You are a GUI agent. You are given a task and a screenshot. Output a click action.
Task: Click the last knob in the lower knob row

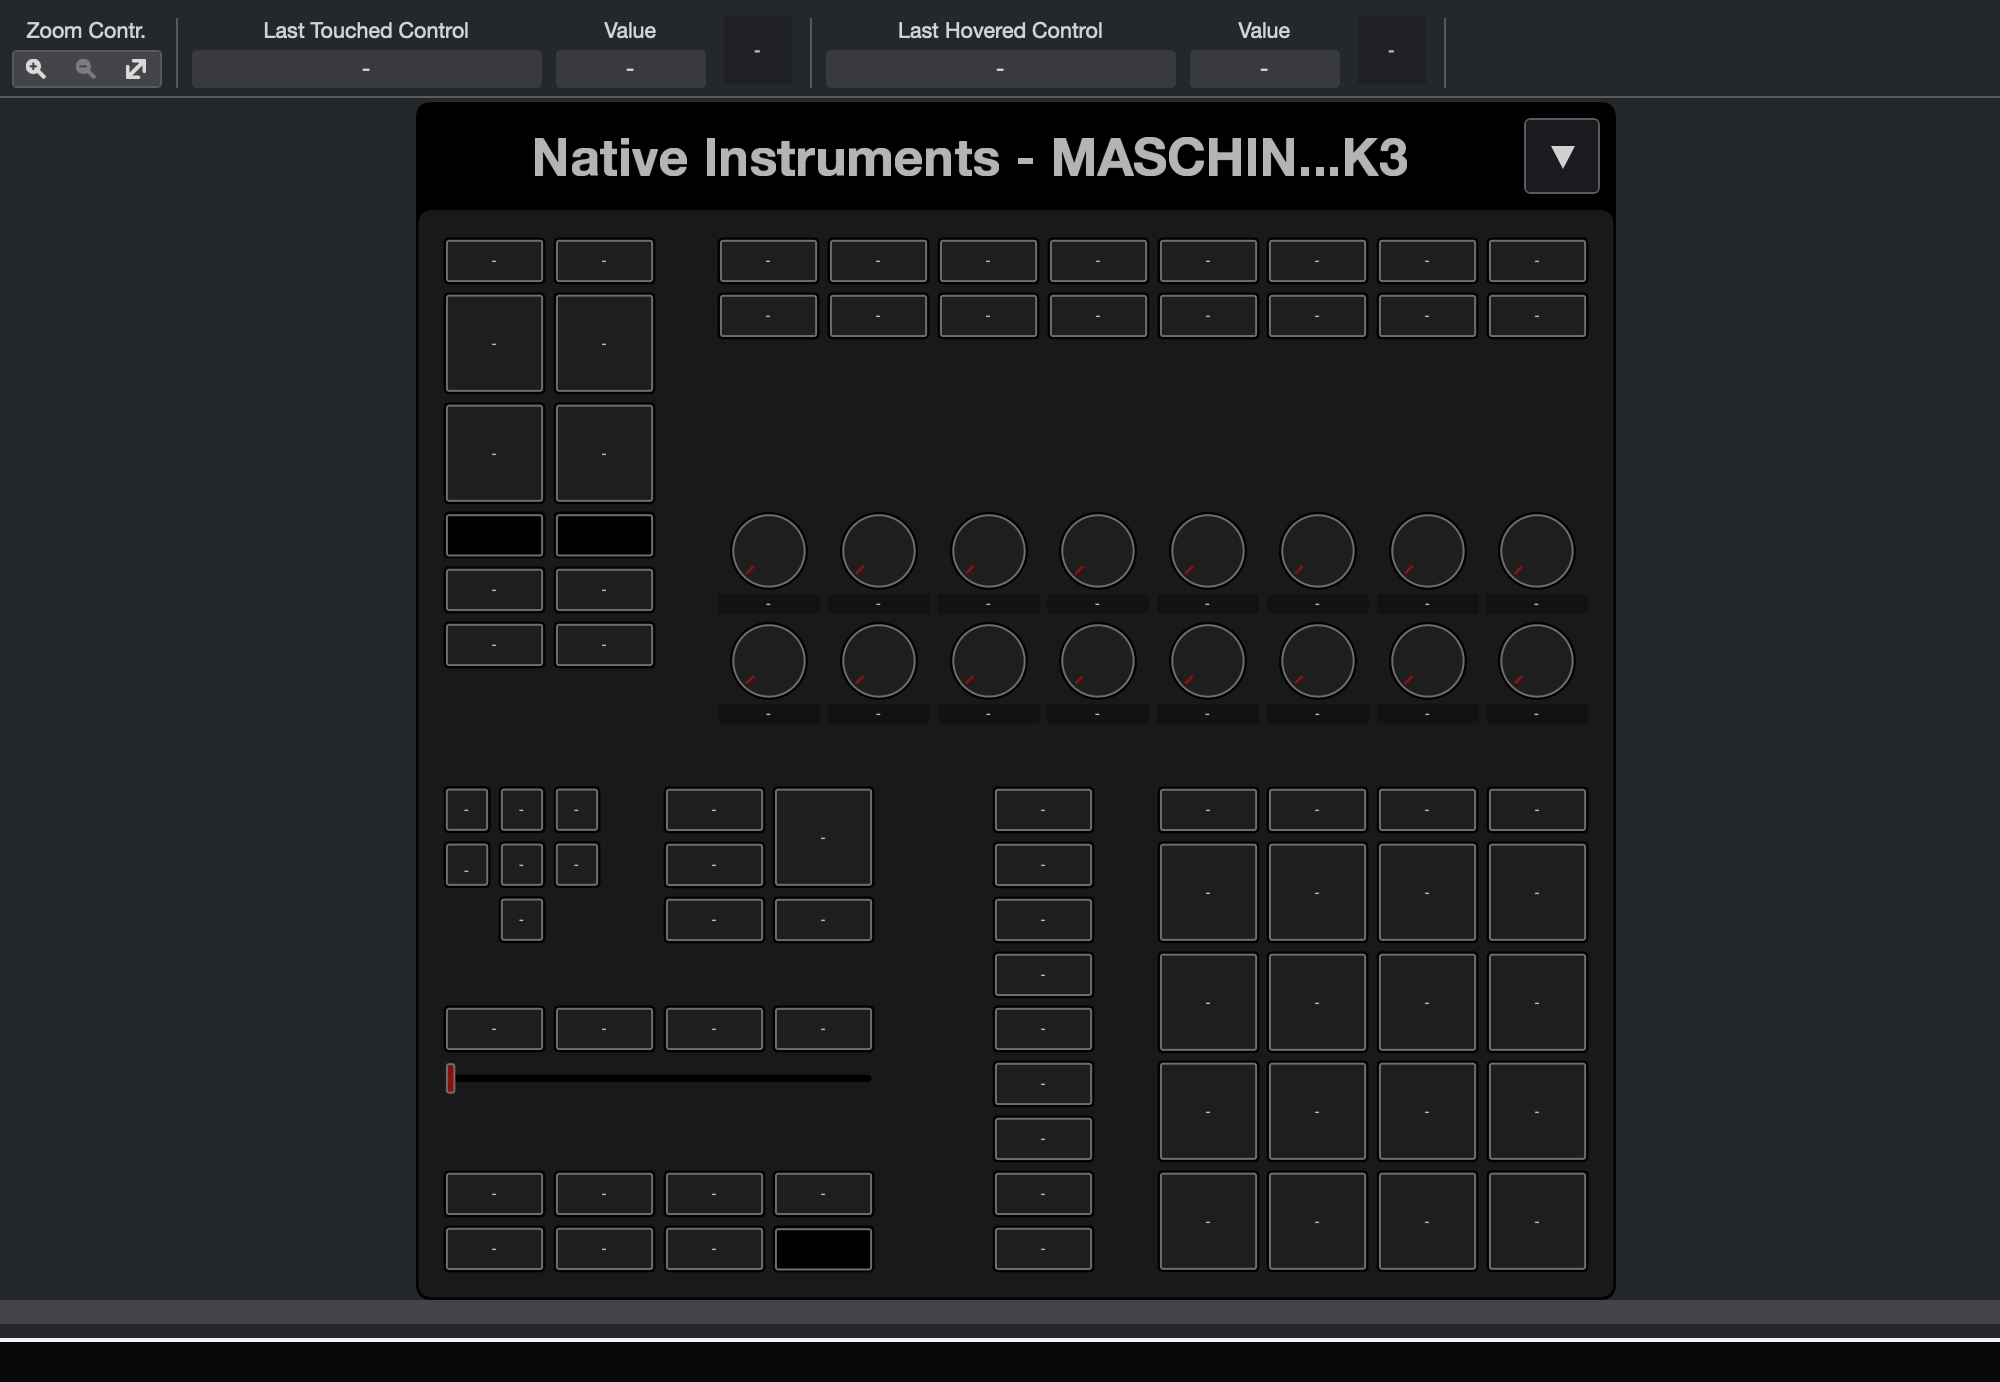click(1536, 661)
